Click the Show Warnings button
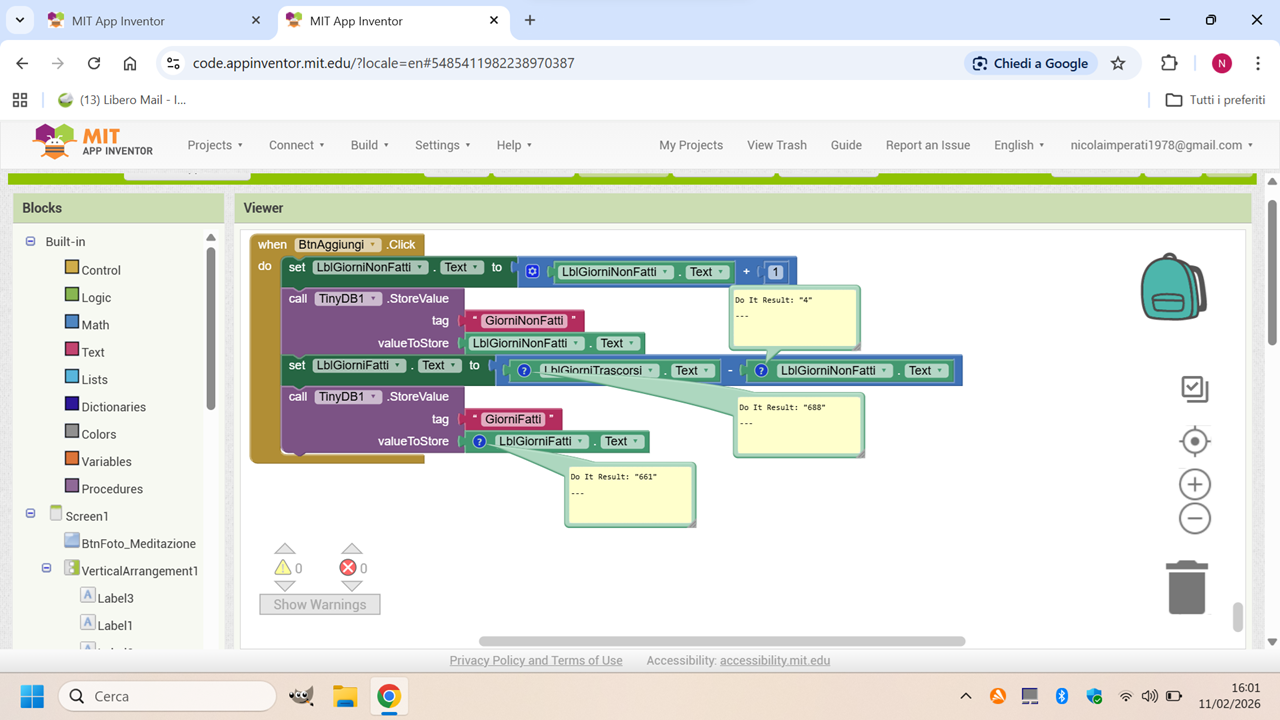Image resolution: width=1280 pixels, height=720 pixels. [x=320, y=605]
